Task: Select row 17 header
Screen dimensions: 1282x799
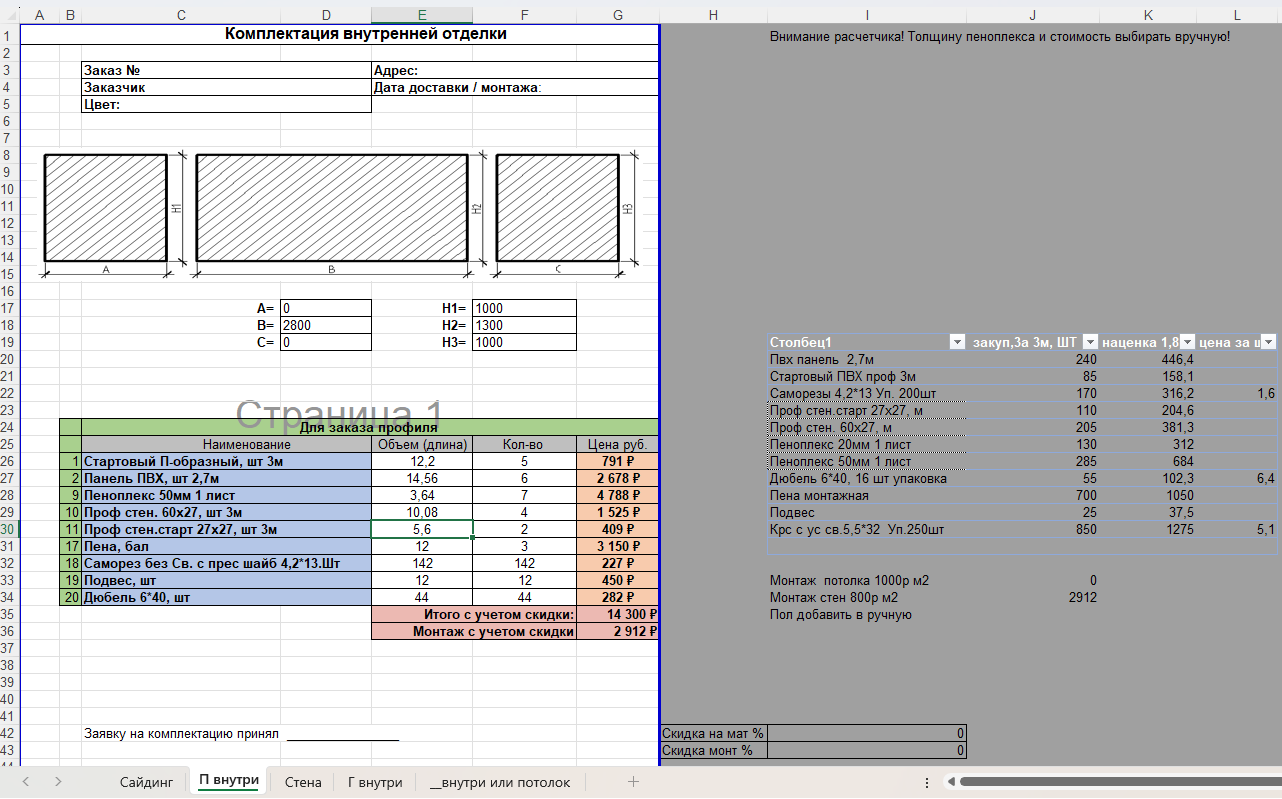Action: (x=9, y=308)
